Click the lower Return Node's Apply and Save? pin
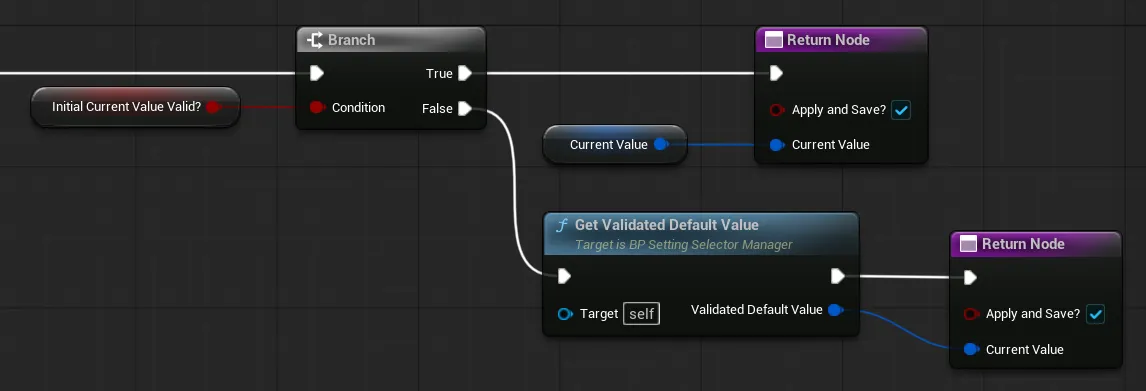This screenshot has height=391, width=1146. point(971,314)
